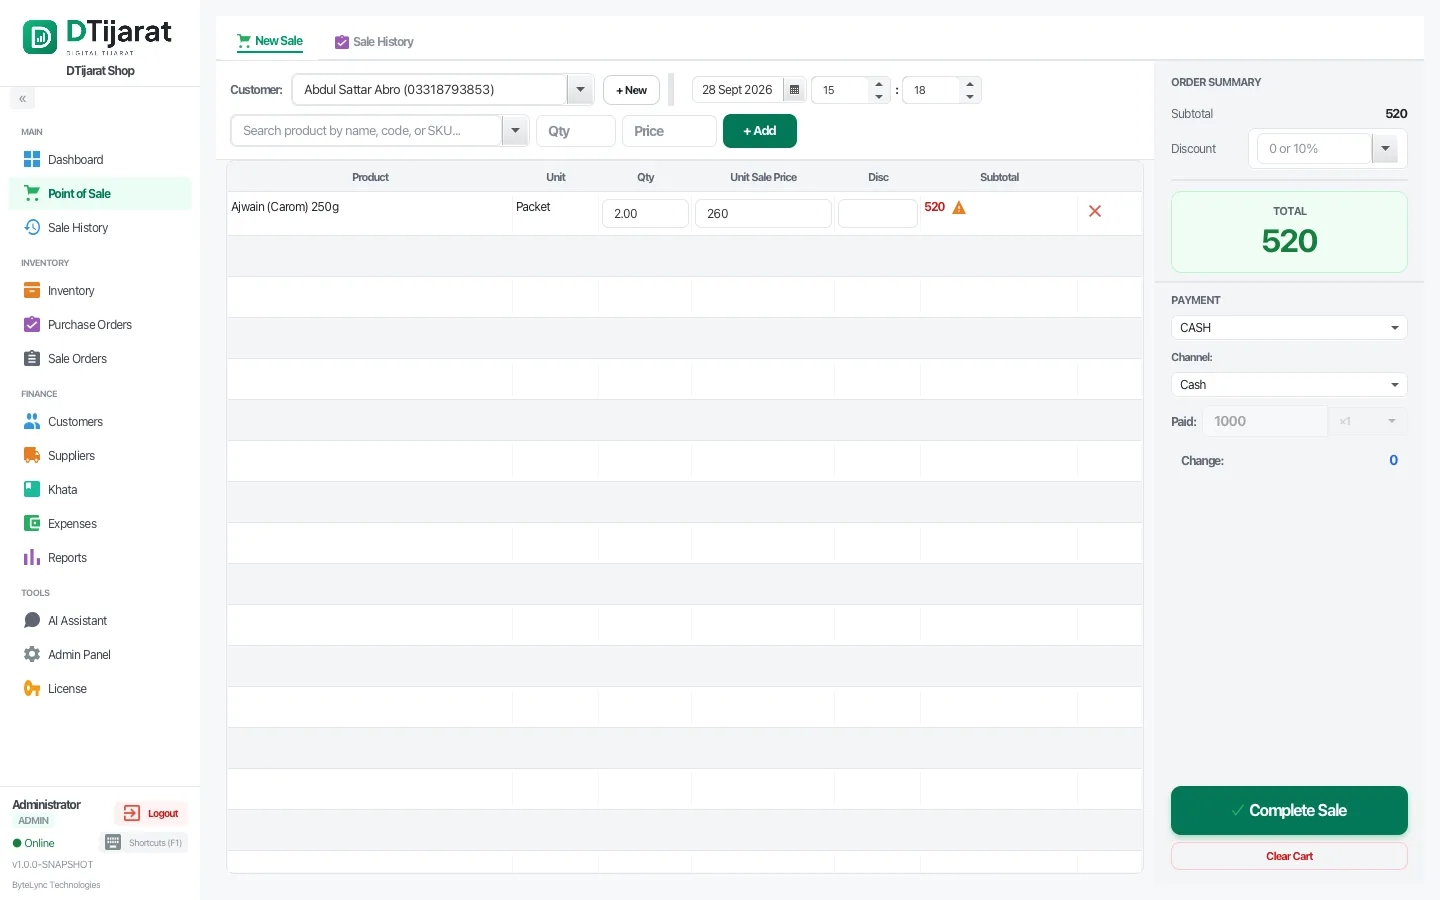Switch to the Sale History tab

[x=374, y=42]
